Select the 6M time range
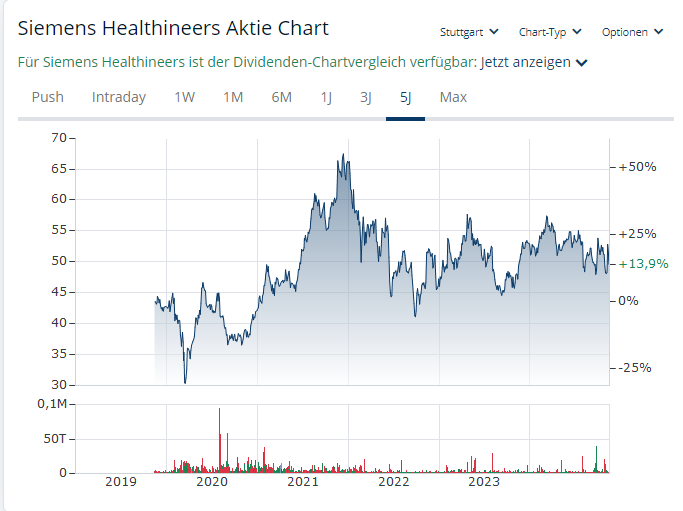Viewport: 683px width, 511px height. pyautogui.click(x=281, y=97)
